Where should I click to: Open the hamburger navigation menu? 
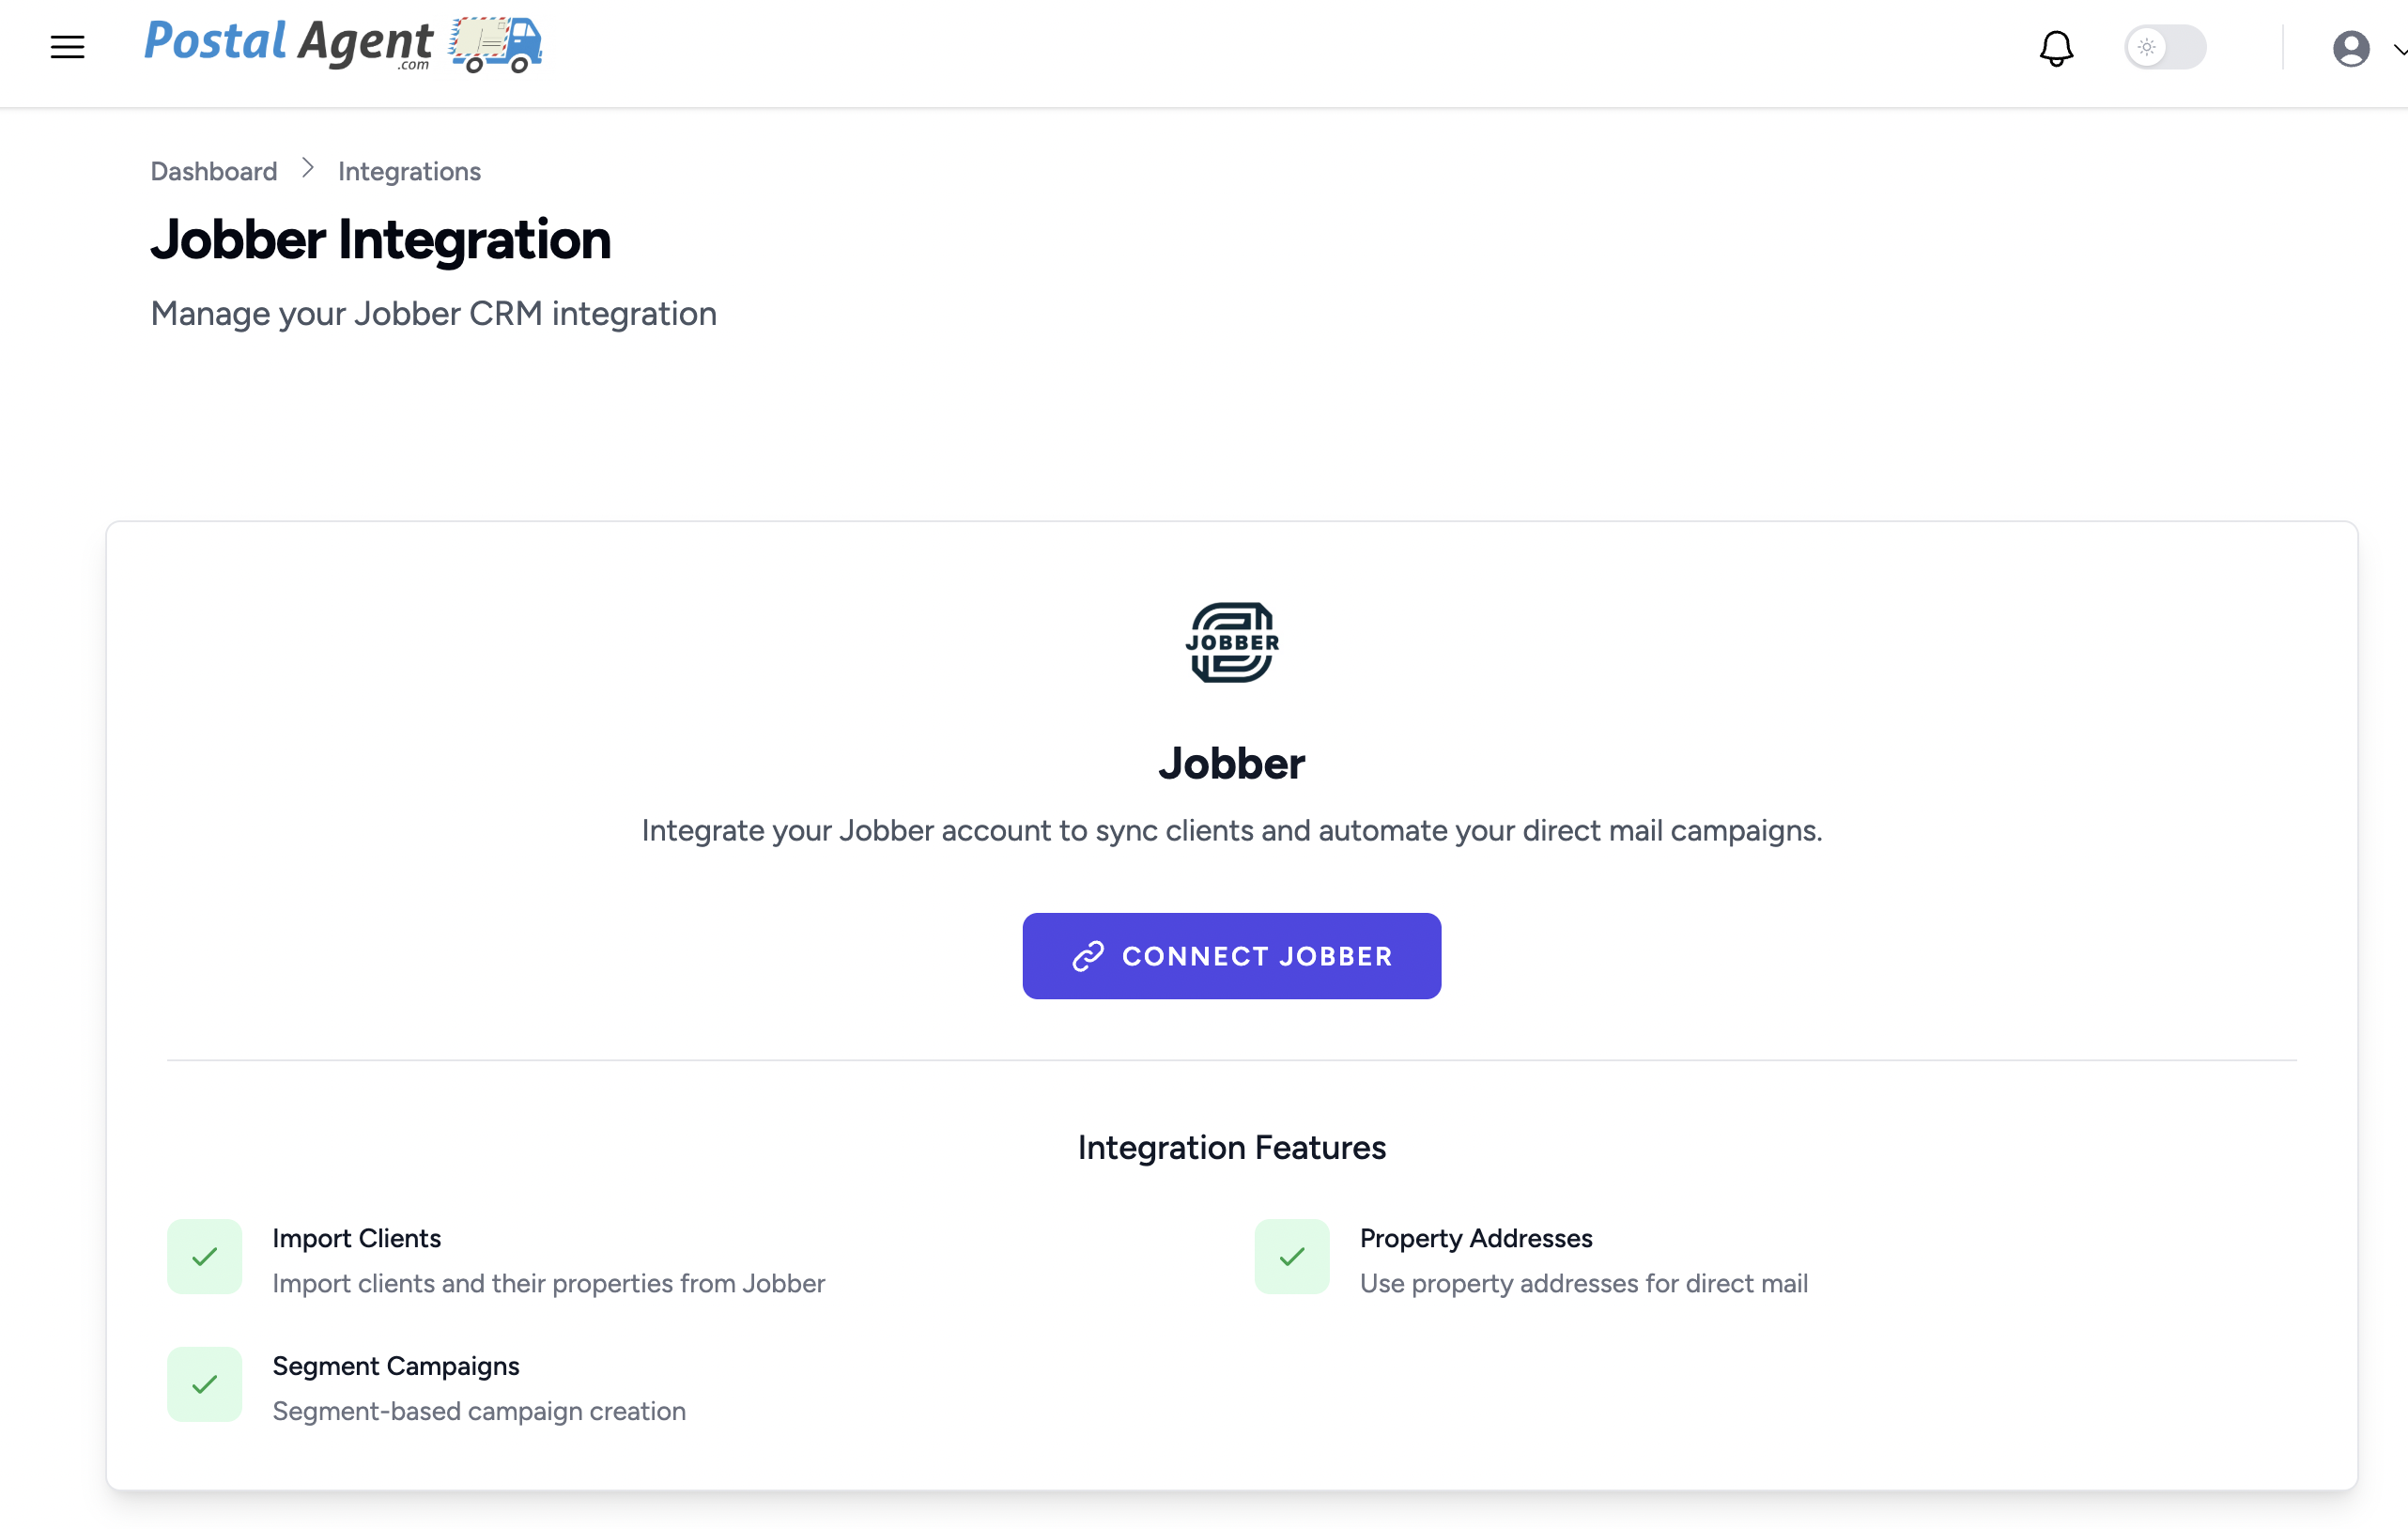coord(67,47)
